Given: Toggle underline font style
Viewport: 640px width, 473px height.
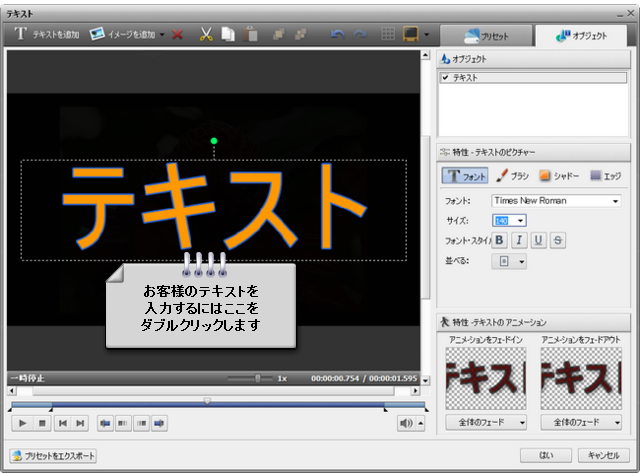Looking at the screenshot, I should point(539,240).
